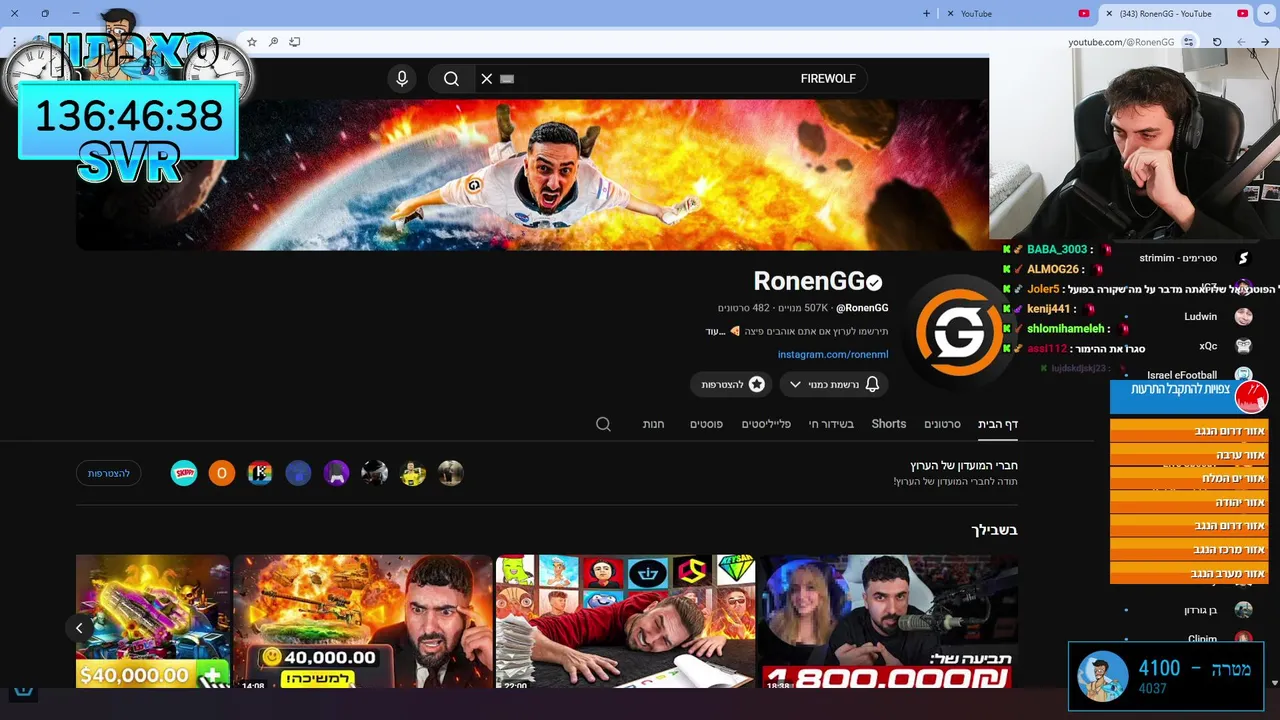
Task: Open the סרטונים videos tab
Action: pyautogui.click(x=942, y=424)
